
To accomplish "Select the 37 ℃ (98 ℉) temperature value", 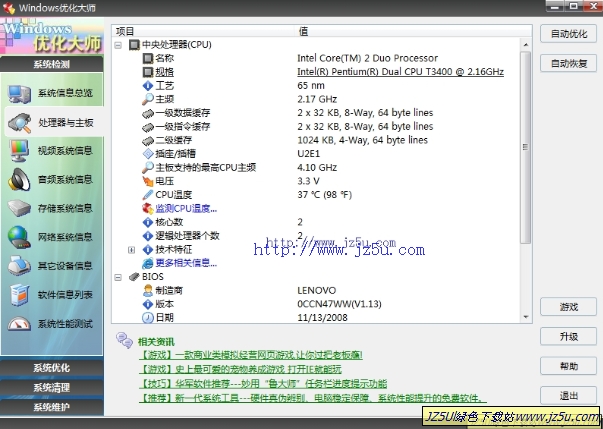I will coord(325,195).
